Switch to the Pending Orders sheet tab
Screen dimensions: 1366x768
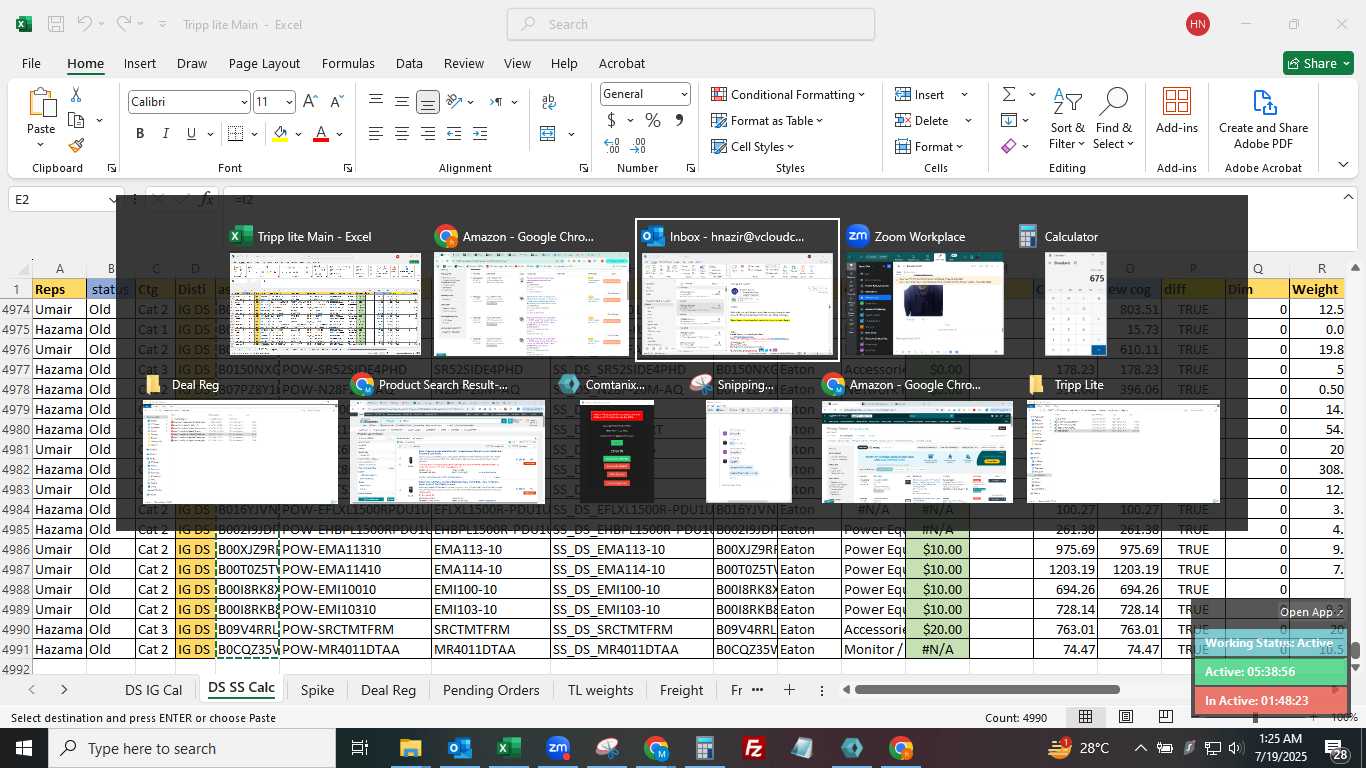[x=491, y=690]
